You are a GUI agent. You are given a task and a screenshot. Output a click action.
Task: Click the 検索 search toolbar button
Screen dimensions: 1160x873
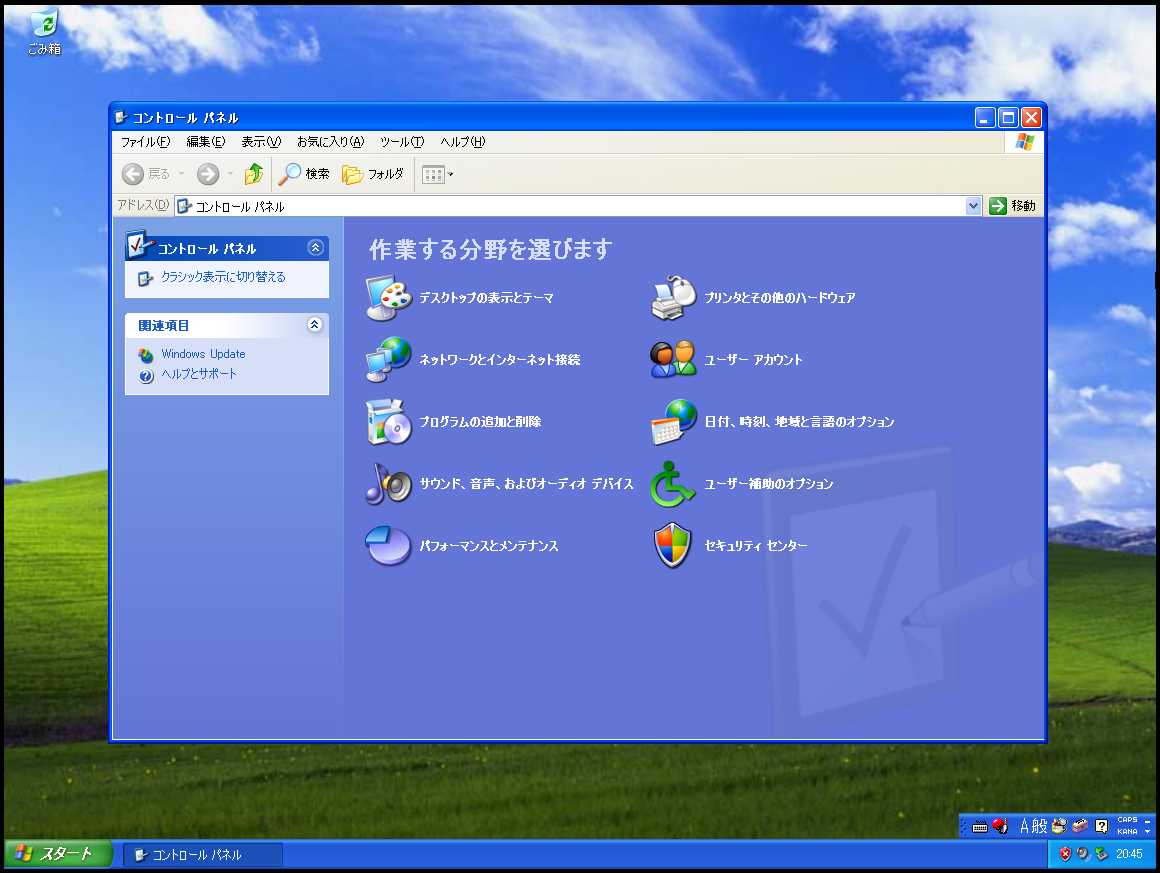[x=303, y=174]
